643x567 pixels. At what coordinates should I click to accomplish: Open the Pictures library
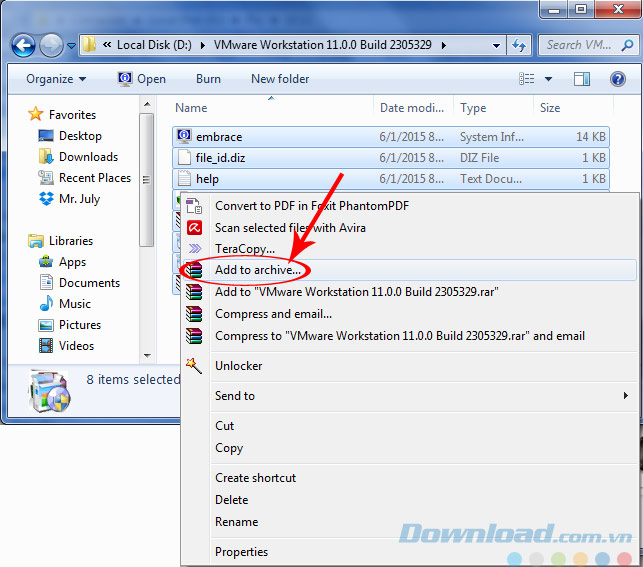pyautogui.click(x=70, y=325)
